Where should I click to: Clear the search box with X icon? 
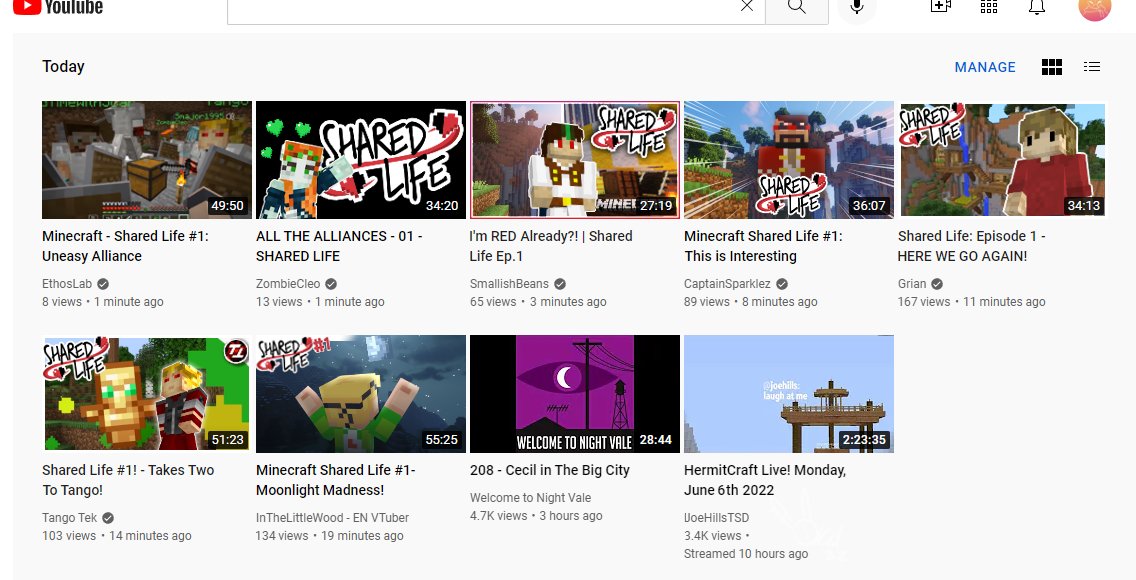tap(747, 7)
